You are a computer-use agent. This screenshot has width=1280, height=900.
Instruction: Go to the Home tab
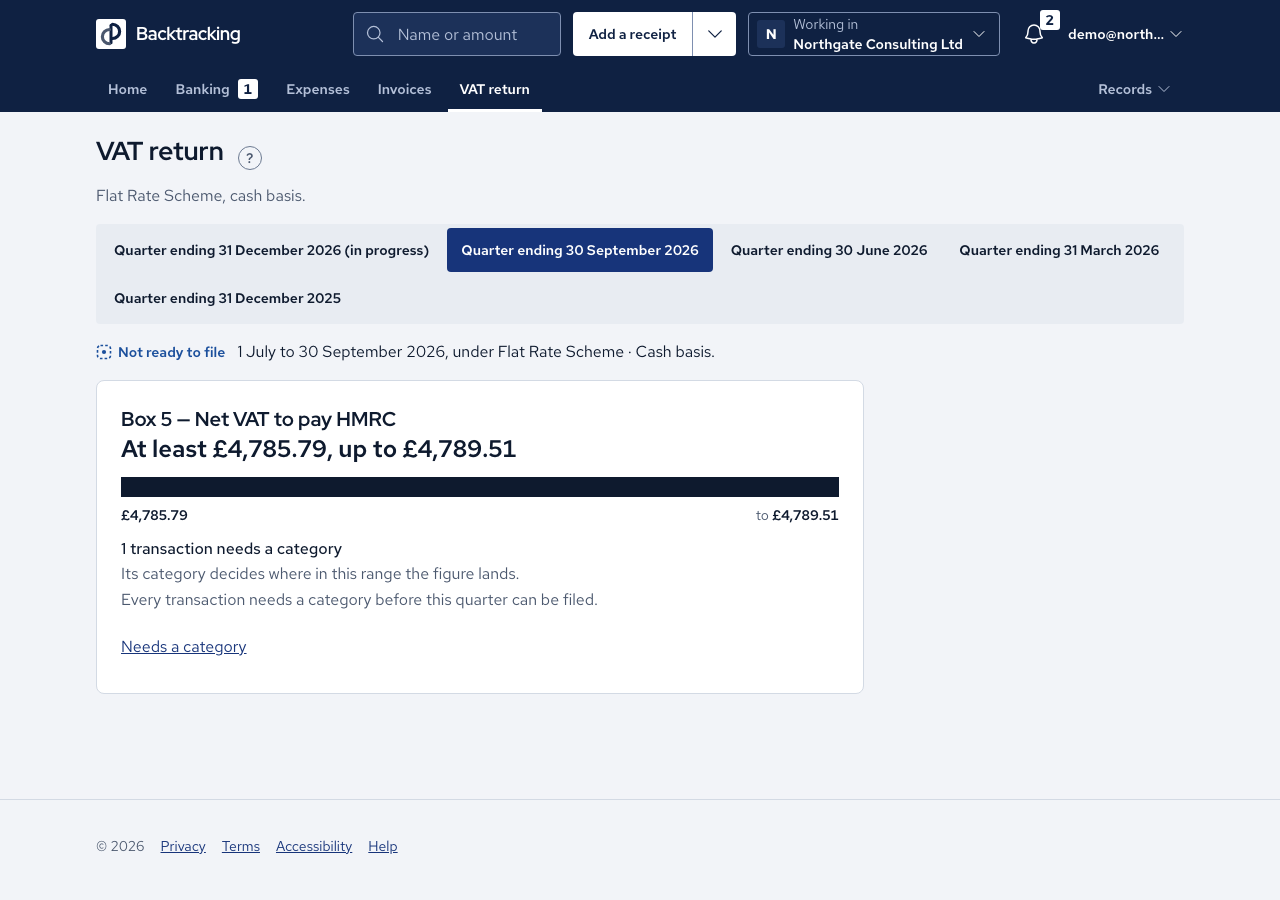click(x=128, y=89)
